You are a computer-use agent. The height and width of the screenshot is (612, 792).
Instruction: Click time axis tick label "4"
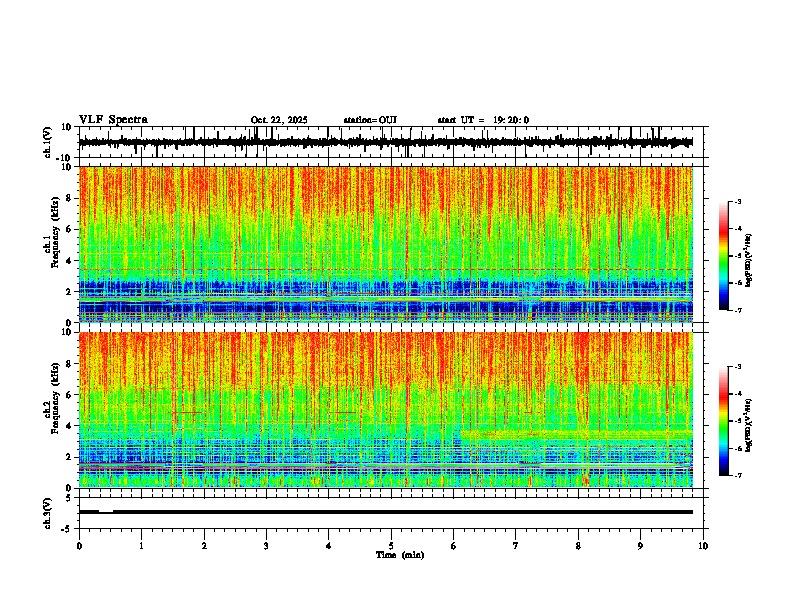(329, 546)
